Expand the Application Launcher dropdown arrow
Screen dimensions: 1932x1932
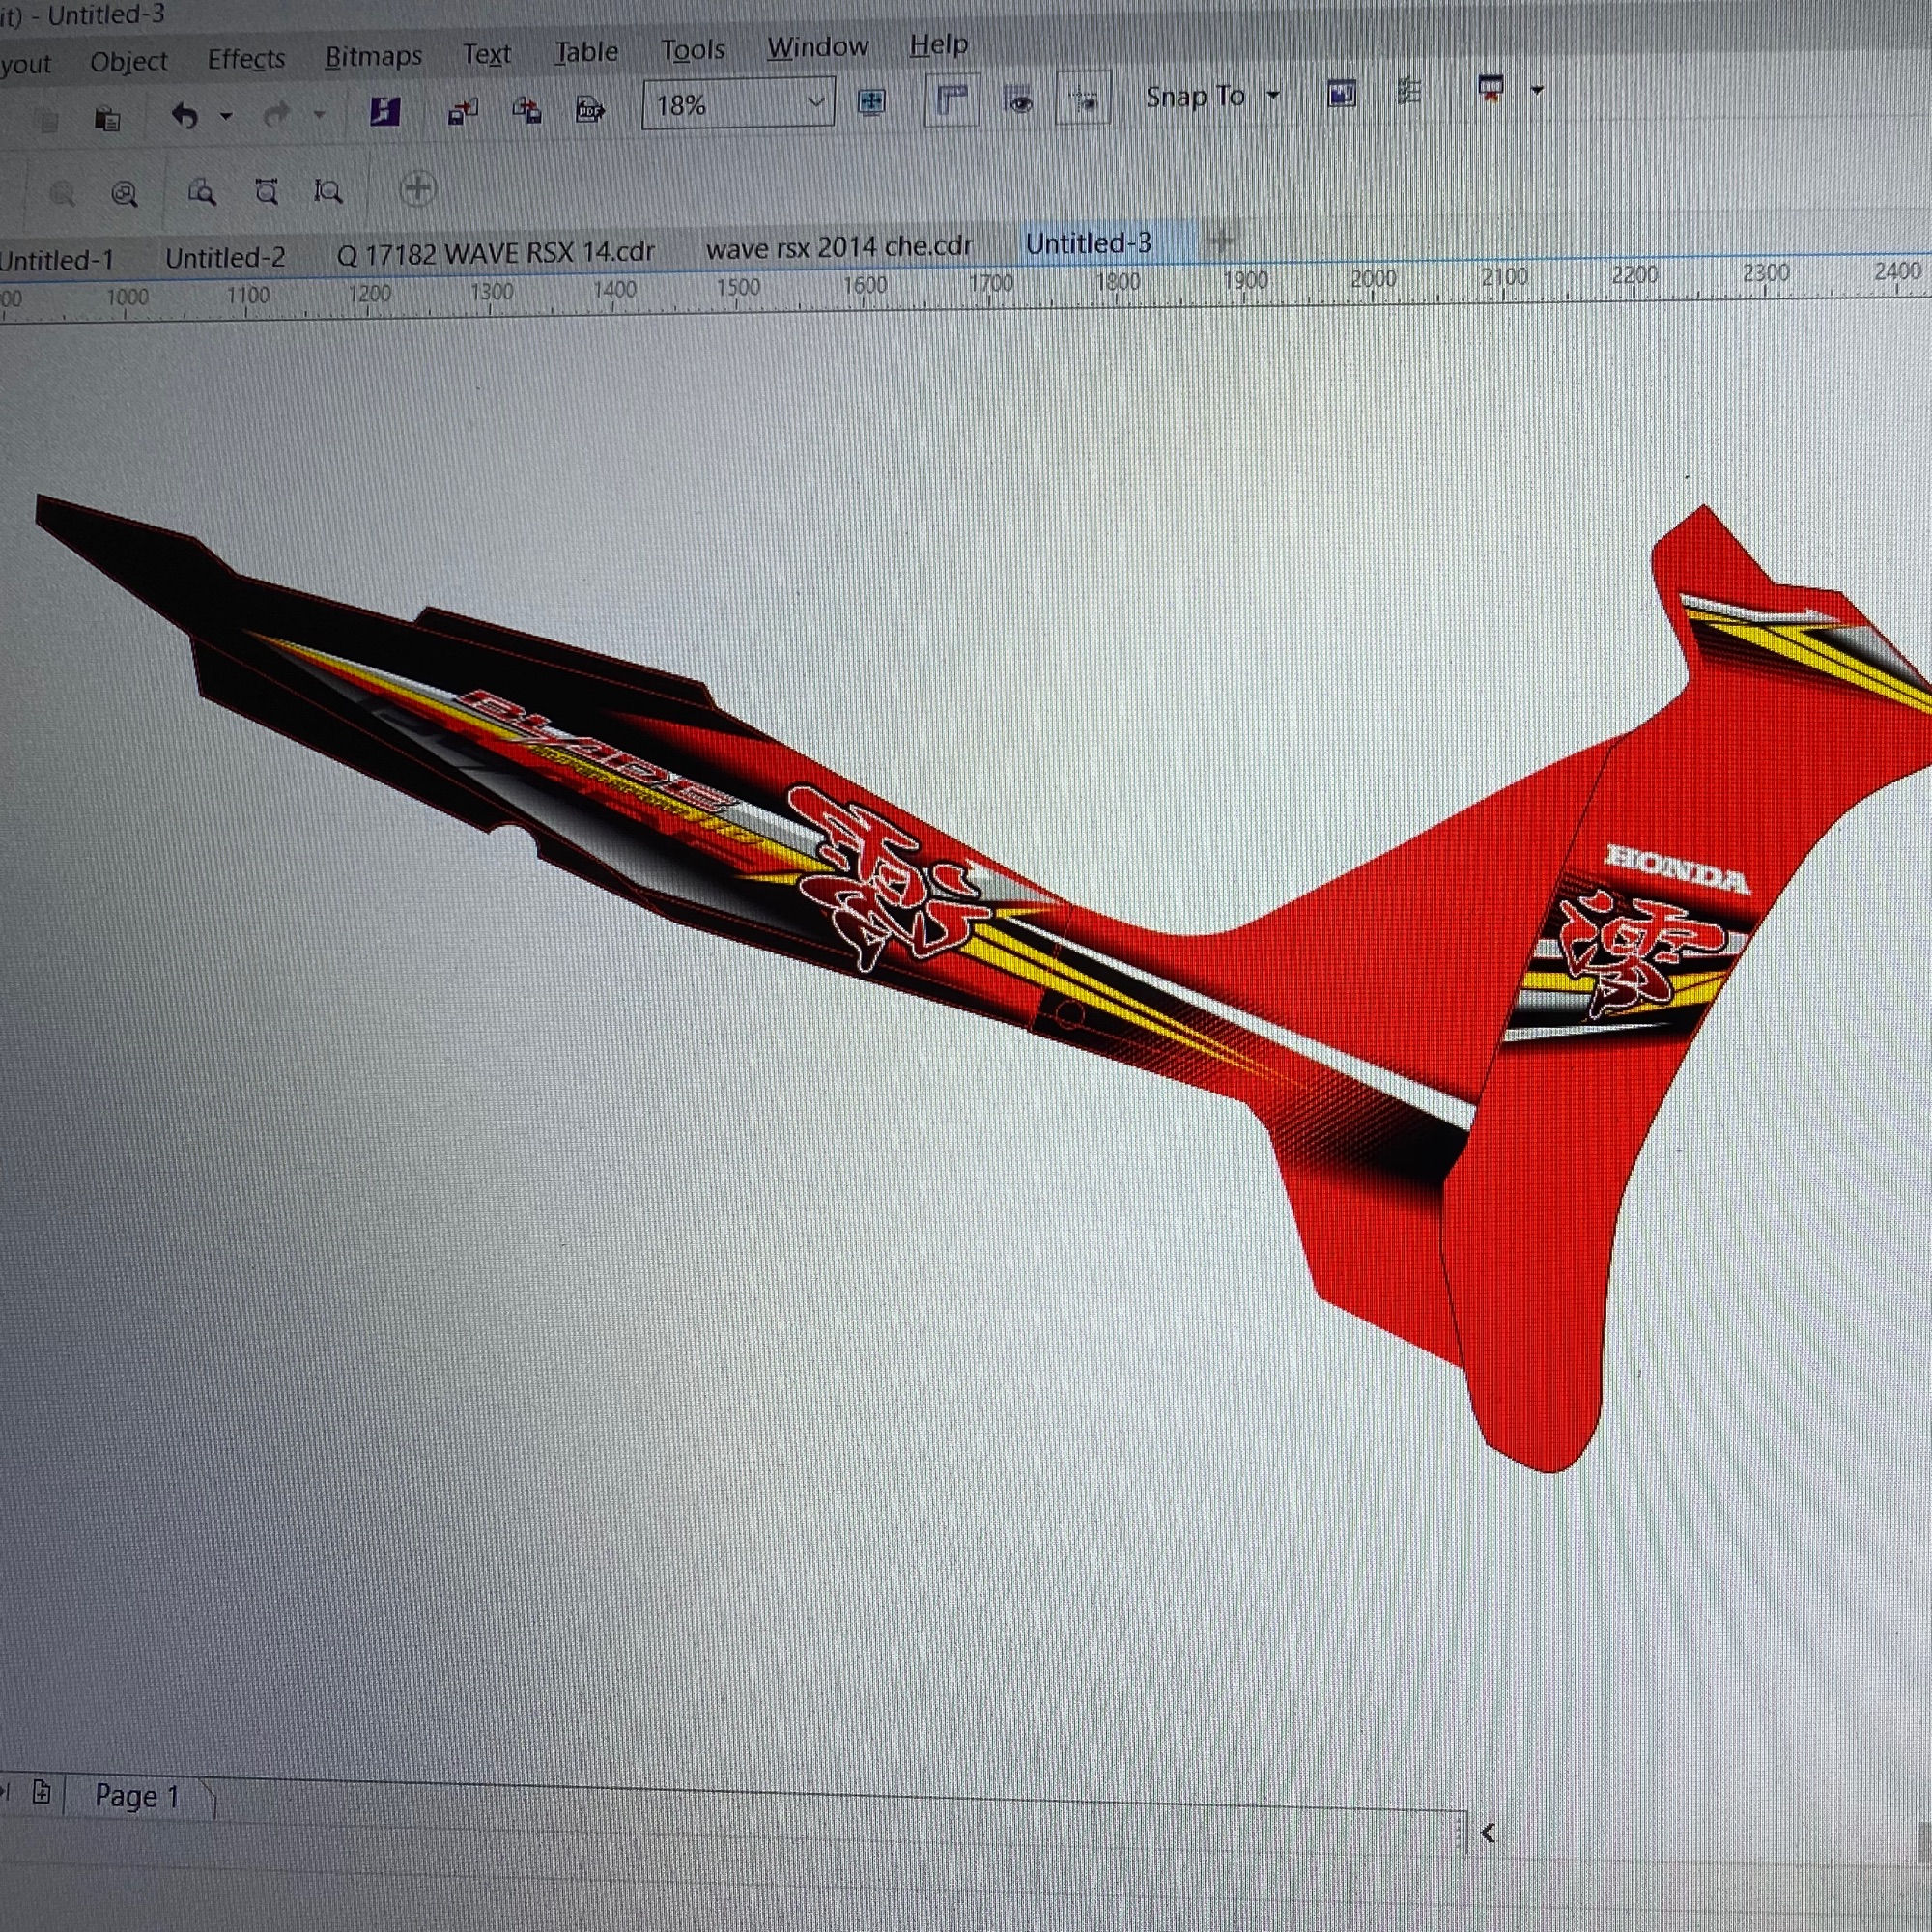pos(1538,90)
